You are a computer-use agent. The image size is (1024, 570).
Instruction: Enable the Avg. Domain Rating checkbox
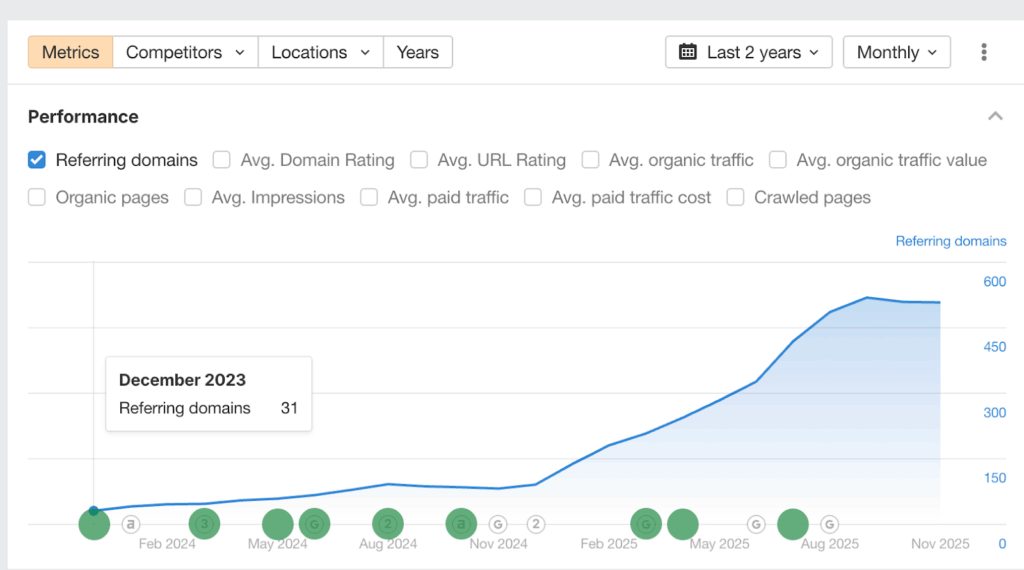pos(222,160)
